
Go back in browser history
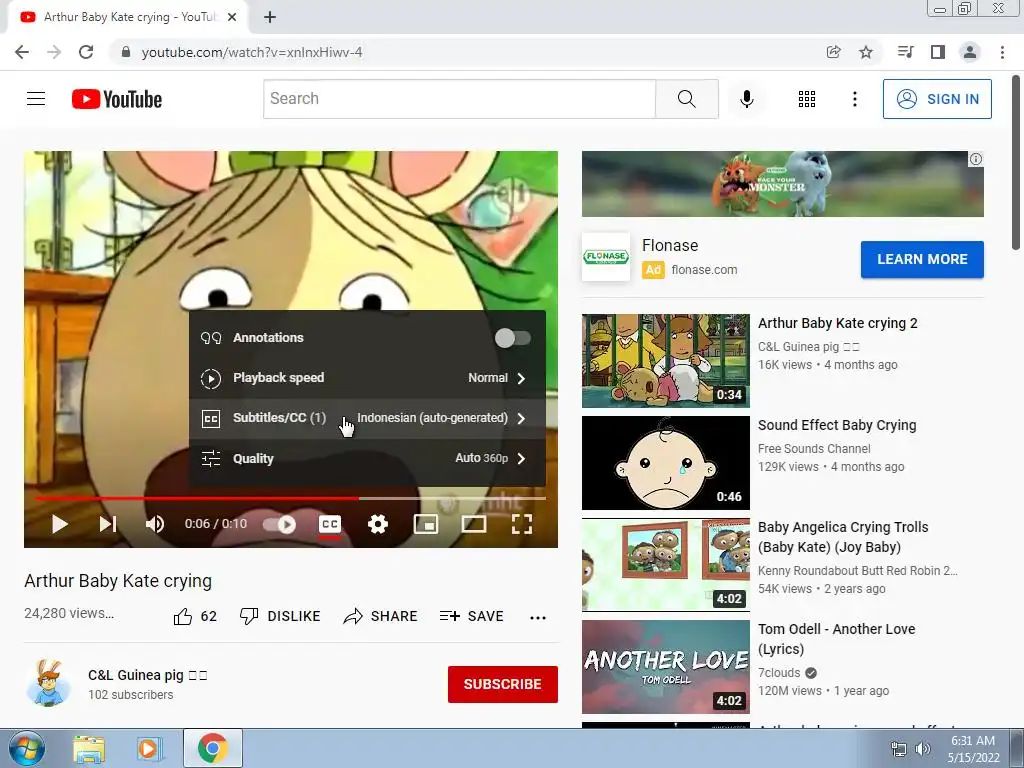(x=22, y=52)
